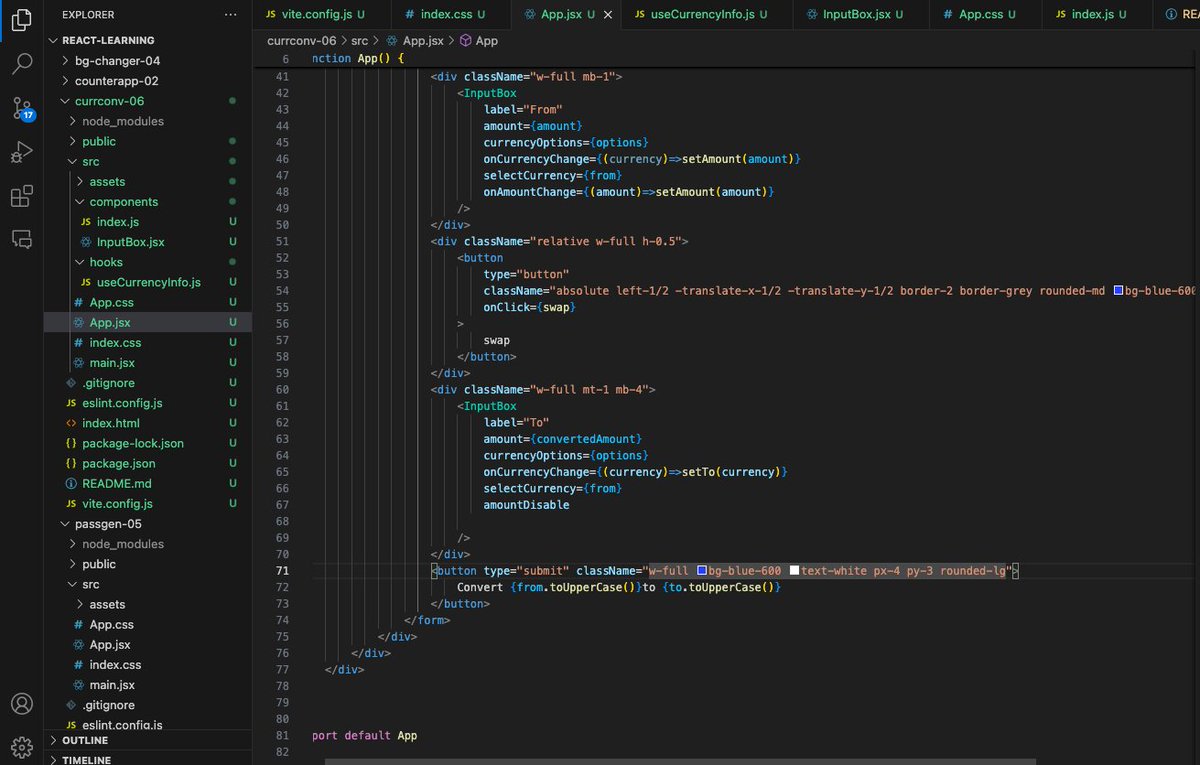Click the bg-blue-600 color swatch in line 71
Image resolution: width=1200 pixels, height=765 pixels.
(702, 571)
